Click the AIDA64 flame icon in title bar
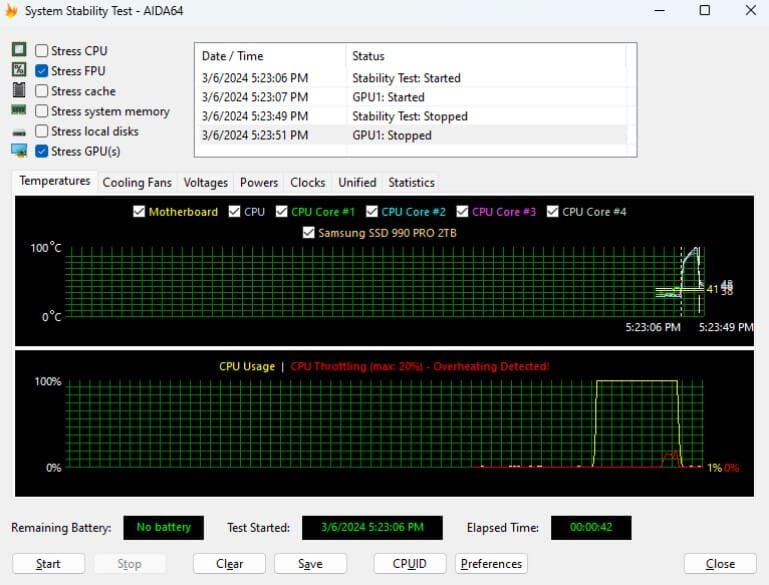Screen dimensions: 769x585 (9, 10)
